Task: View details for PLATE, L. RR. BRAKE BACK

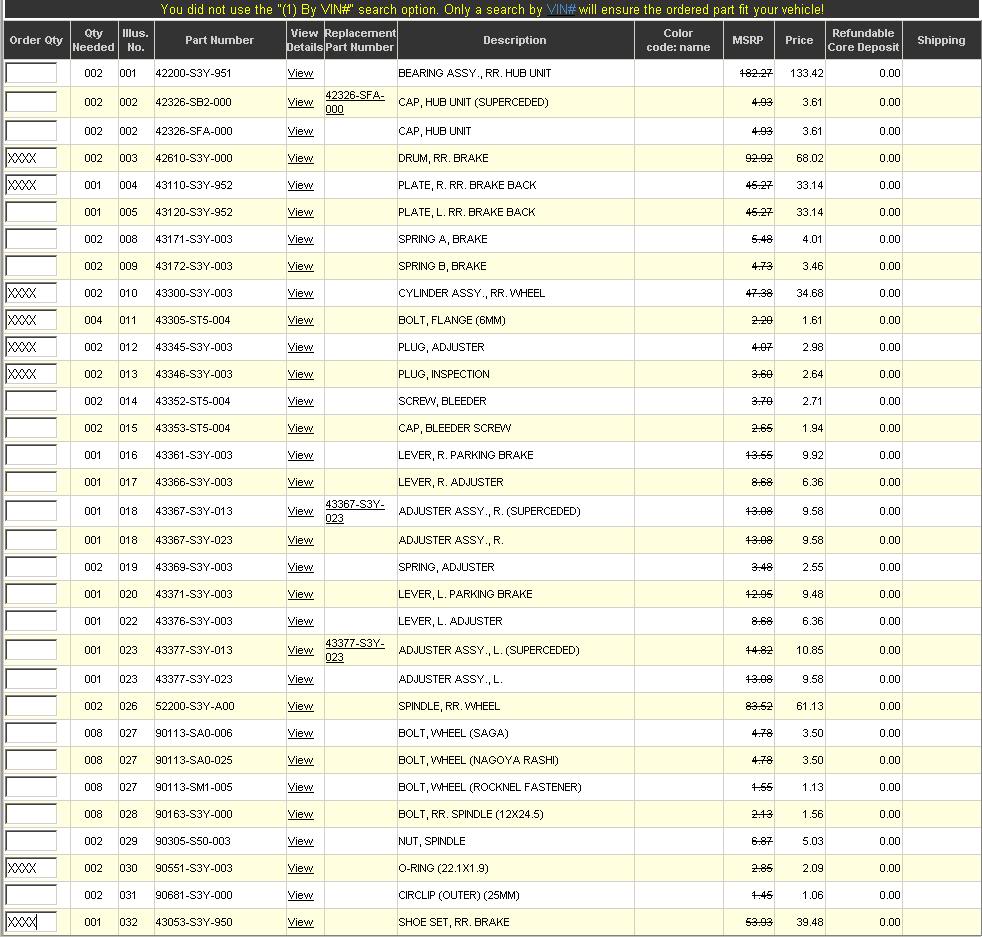Action: pyautogui.click(x=300, y=212)
